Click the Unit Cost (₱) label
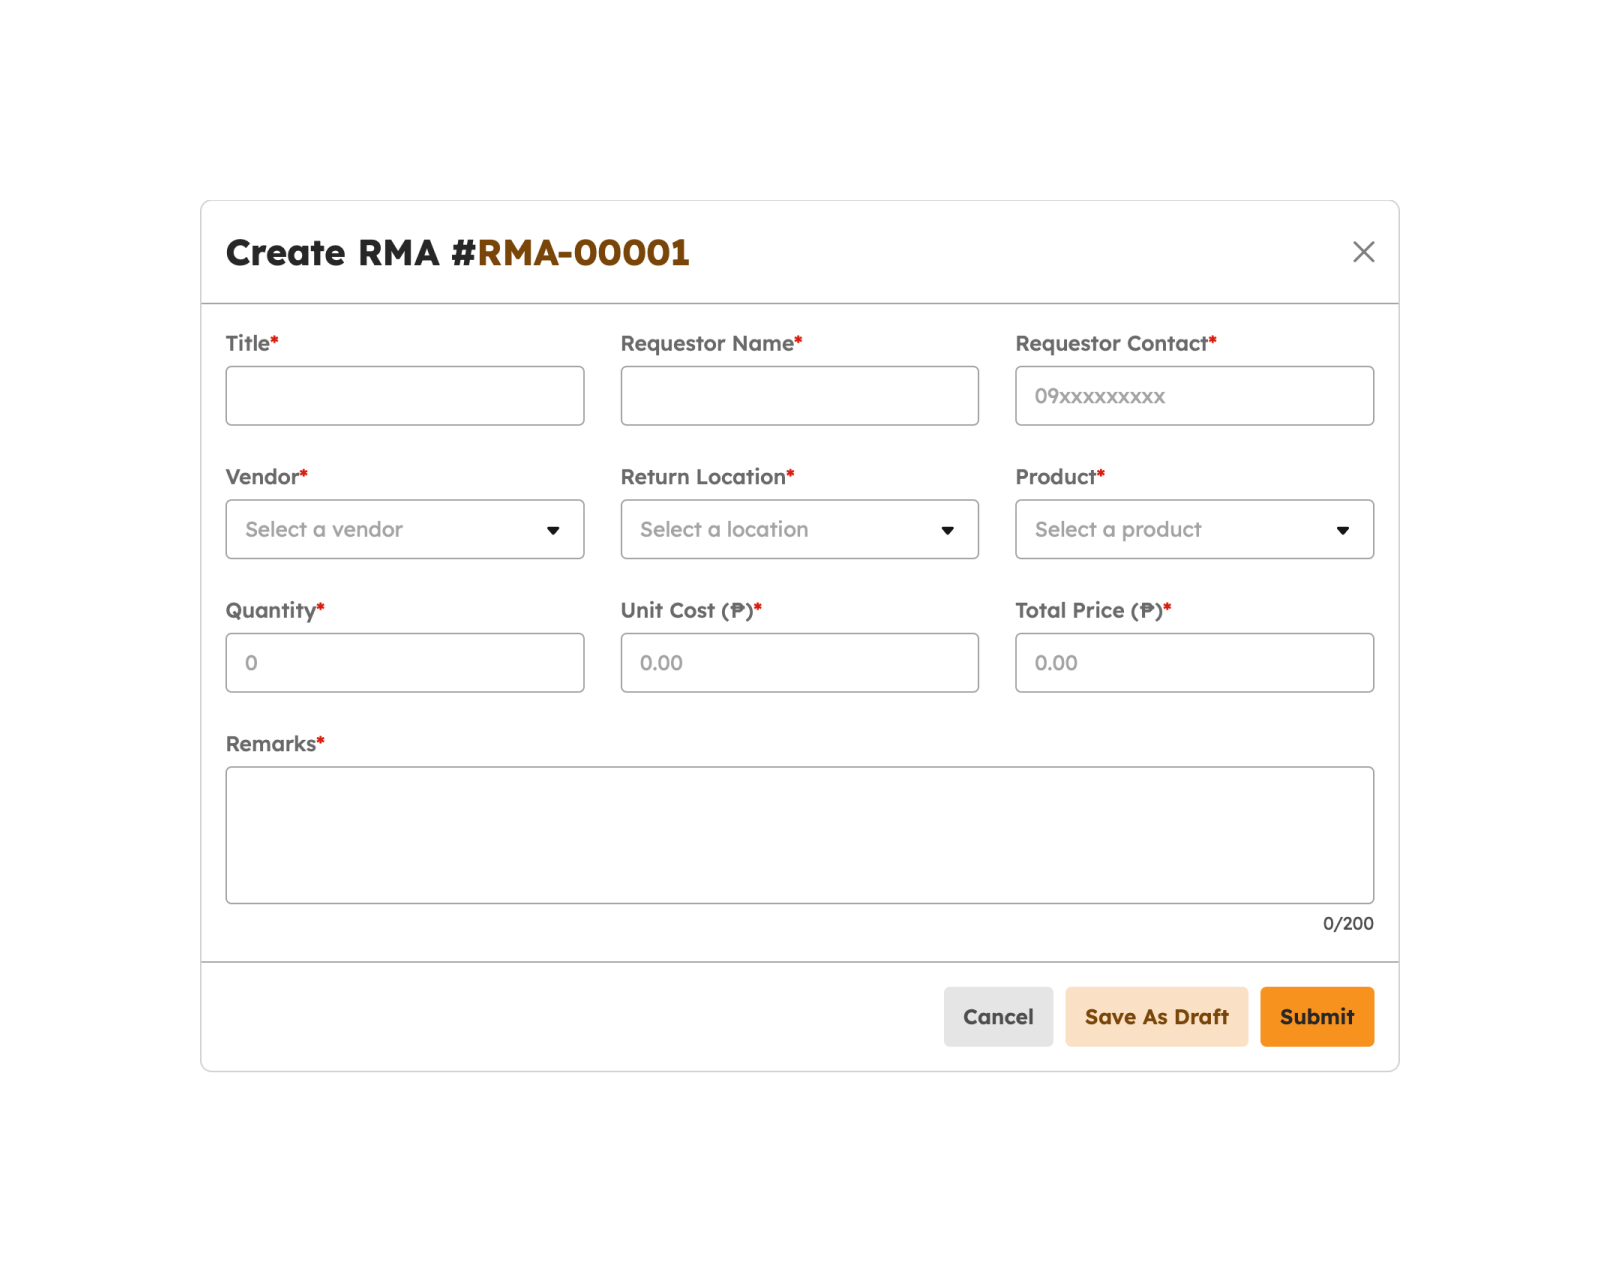Image resolution: width=1600 pixels, height=1273 pixels. click(x=691, y=611)
